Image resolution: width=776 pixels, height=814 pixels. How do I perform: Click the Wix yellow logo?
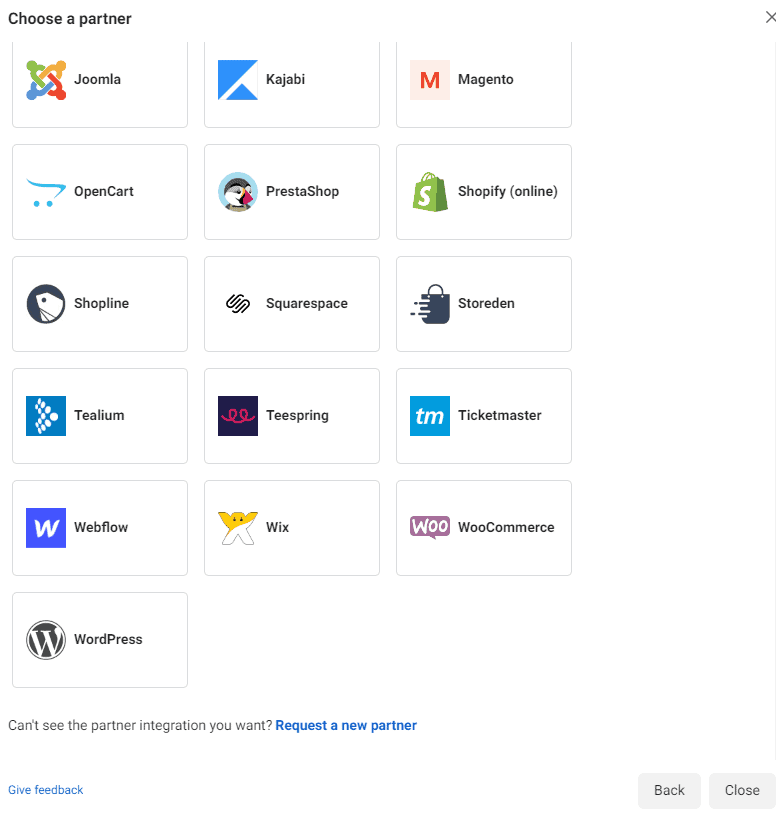tap(238, 528)
